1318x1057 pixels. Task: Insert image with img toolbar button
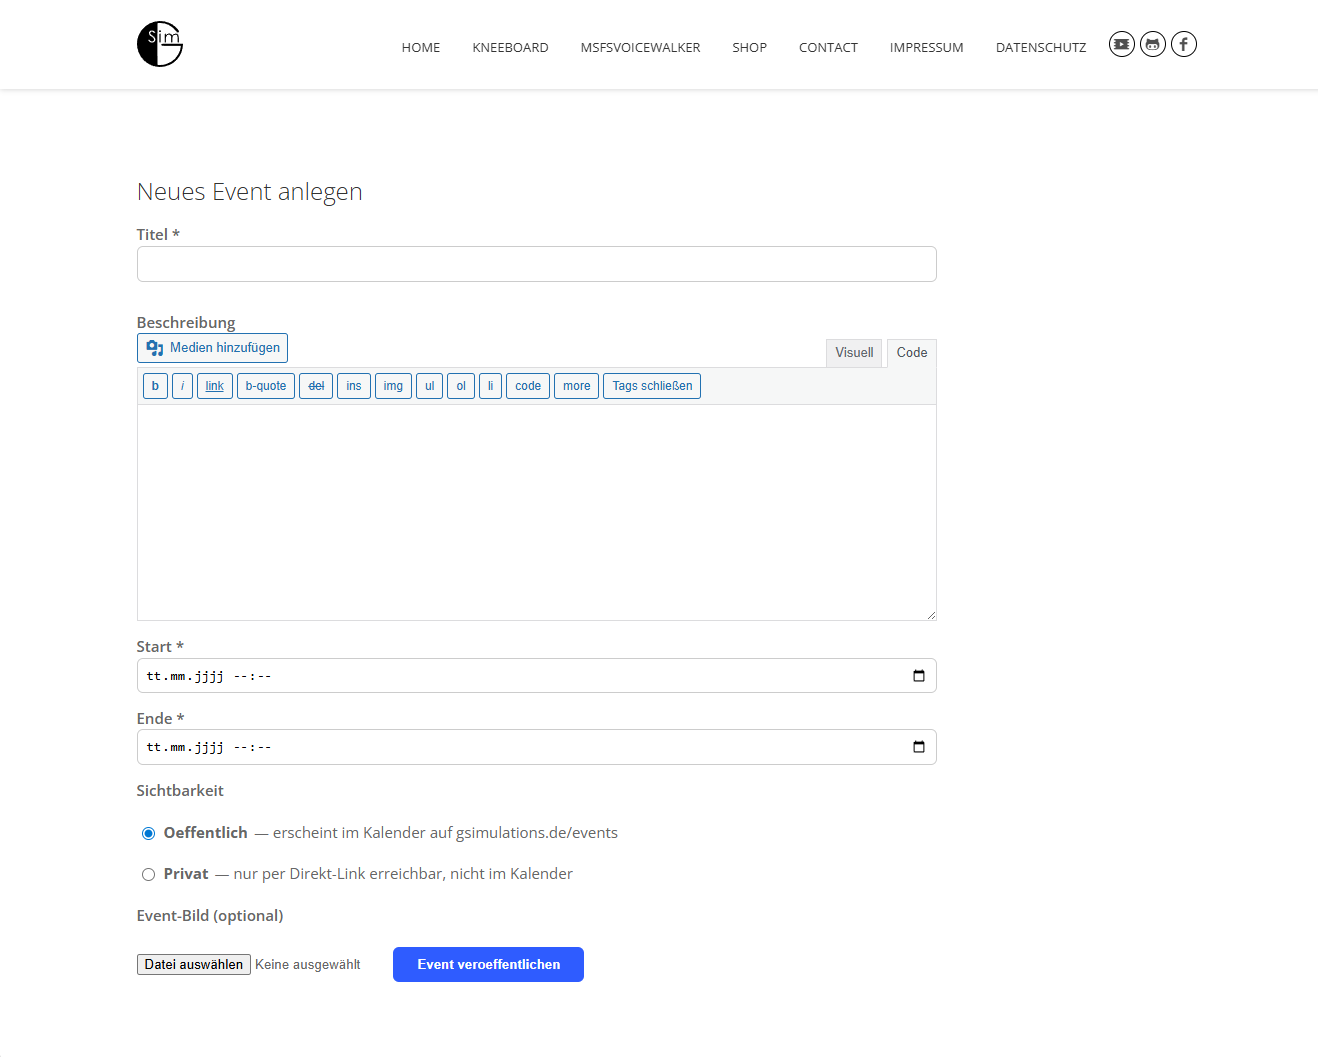[x=393, y=386]
